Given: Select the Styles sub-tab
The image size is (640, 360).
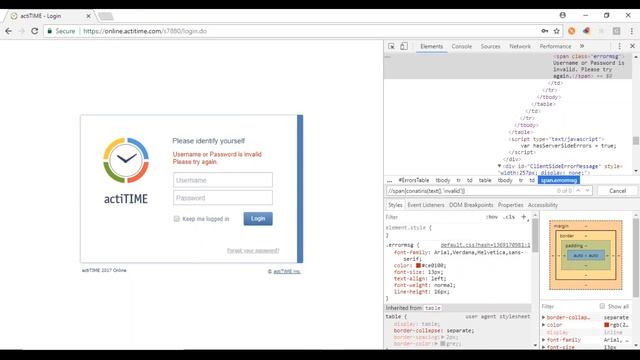Looking at the screenshot, I should pyautogui.click(x=395, y=205).
